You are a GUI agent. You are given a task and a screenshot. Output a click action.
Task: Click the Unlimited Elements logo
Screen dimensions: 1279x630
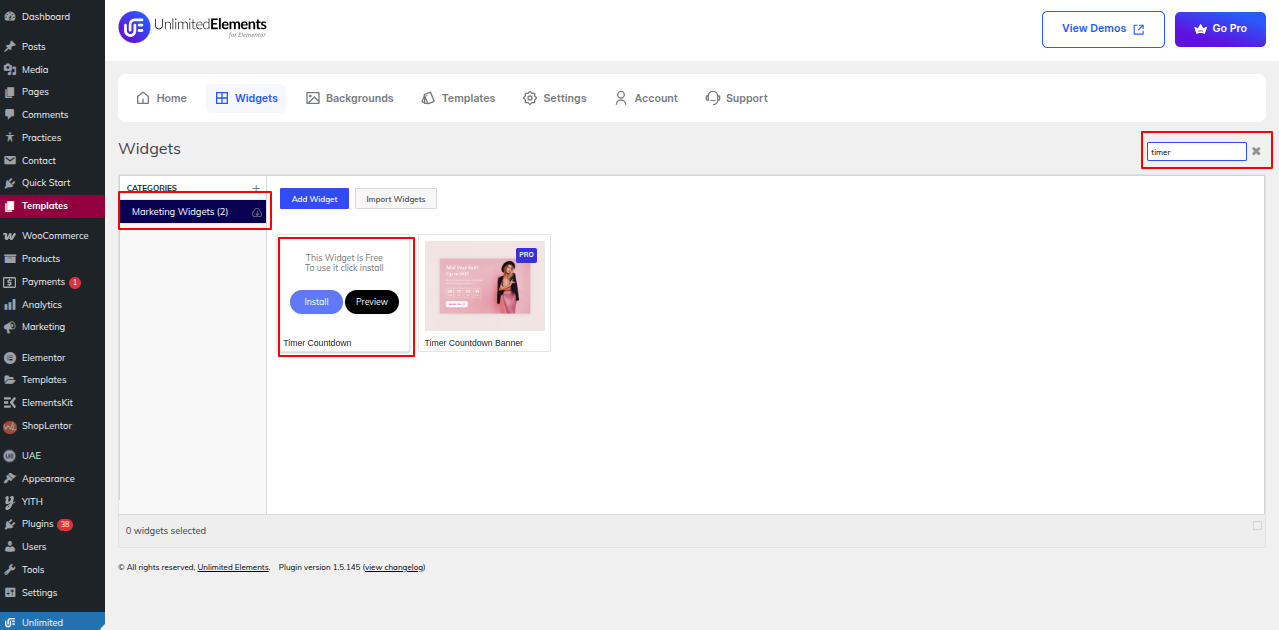tap(193, 27)
